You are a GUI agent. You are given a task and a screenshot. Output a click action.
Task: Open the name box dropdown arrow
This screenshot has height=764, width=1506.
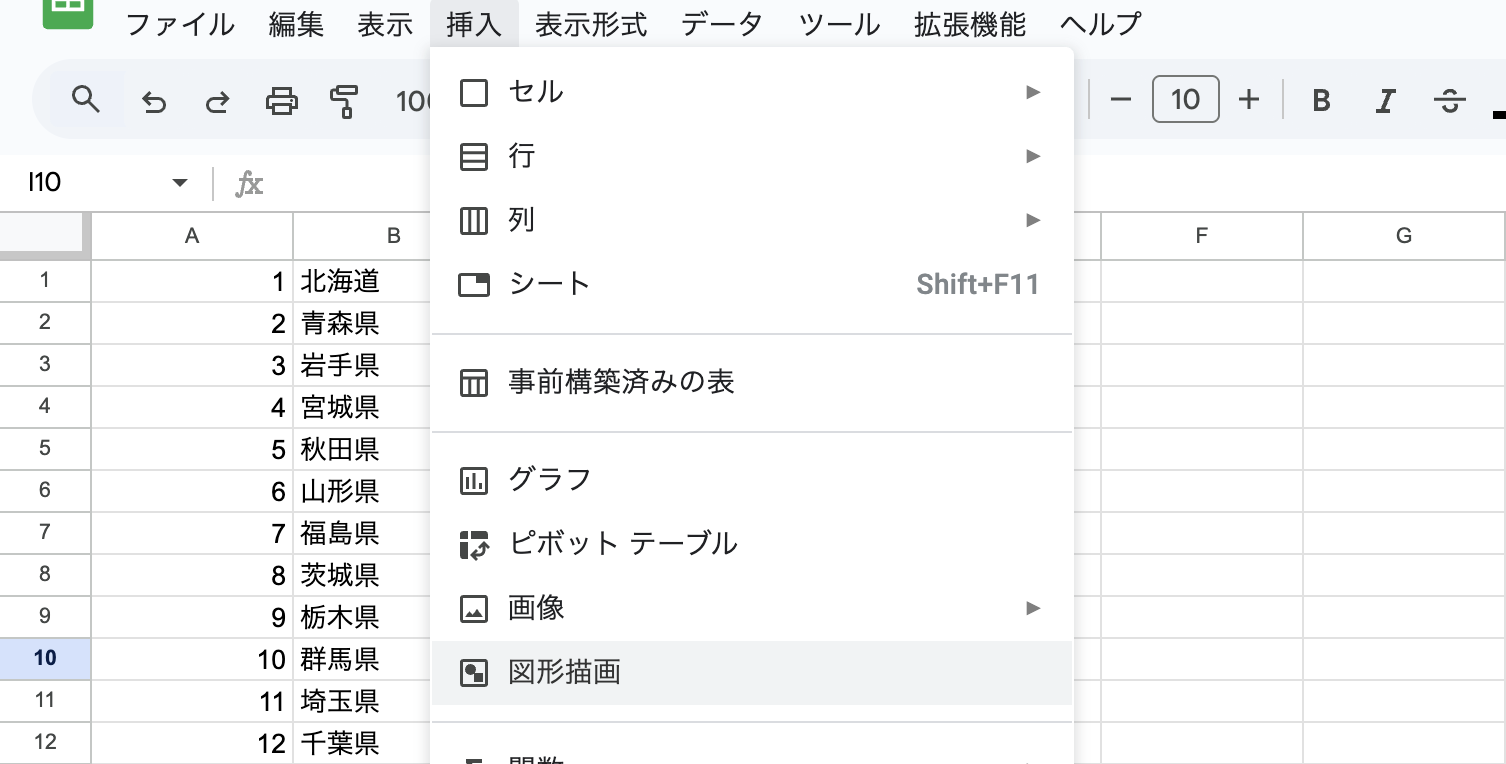(180, 183)
